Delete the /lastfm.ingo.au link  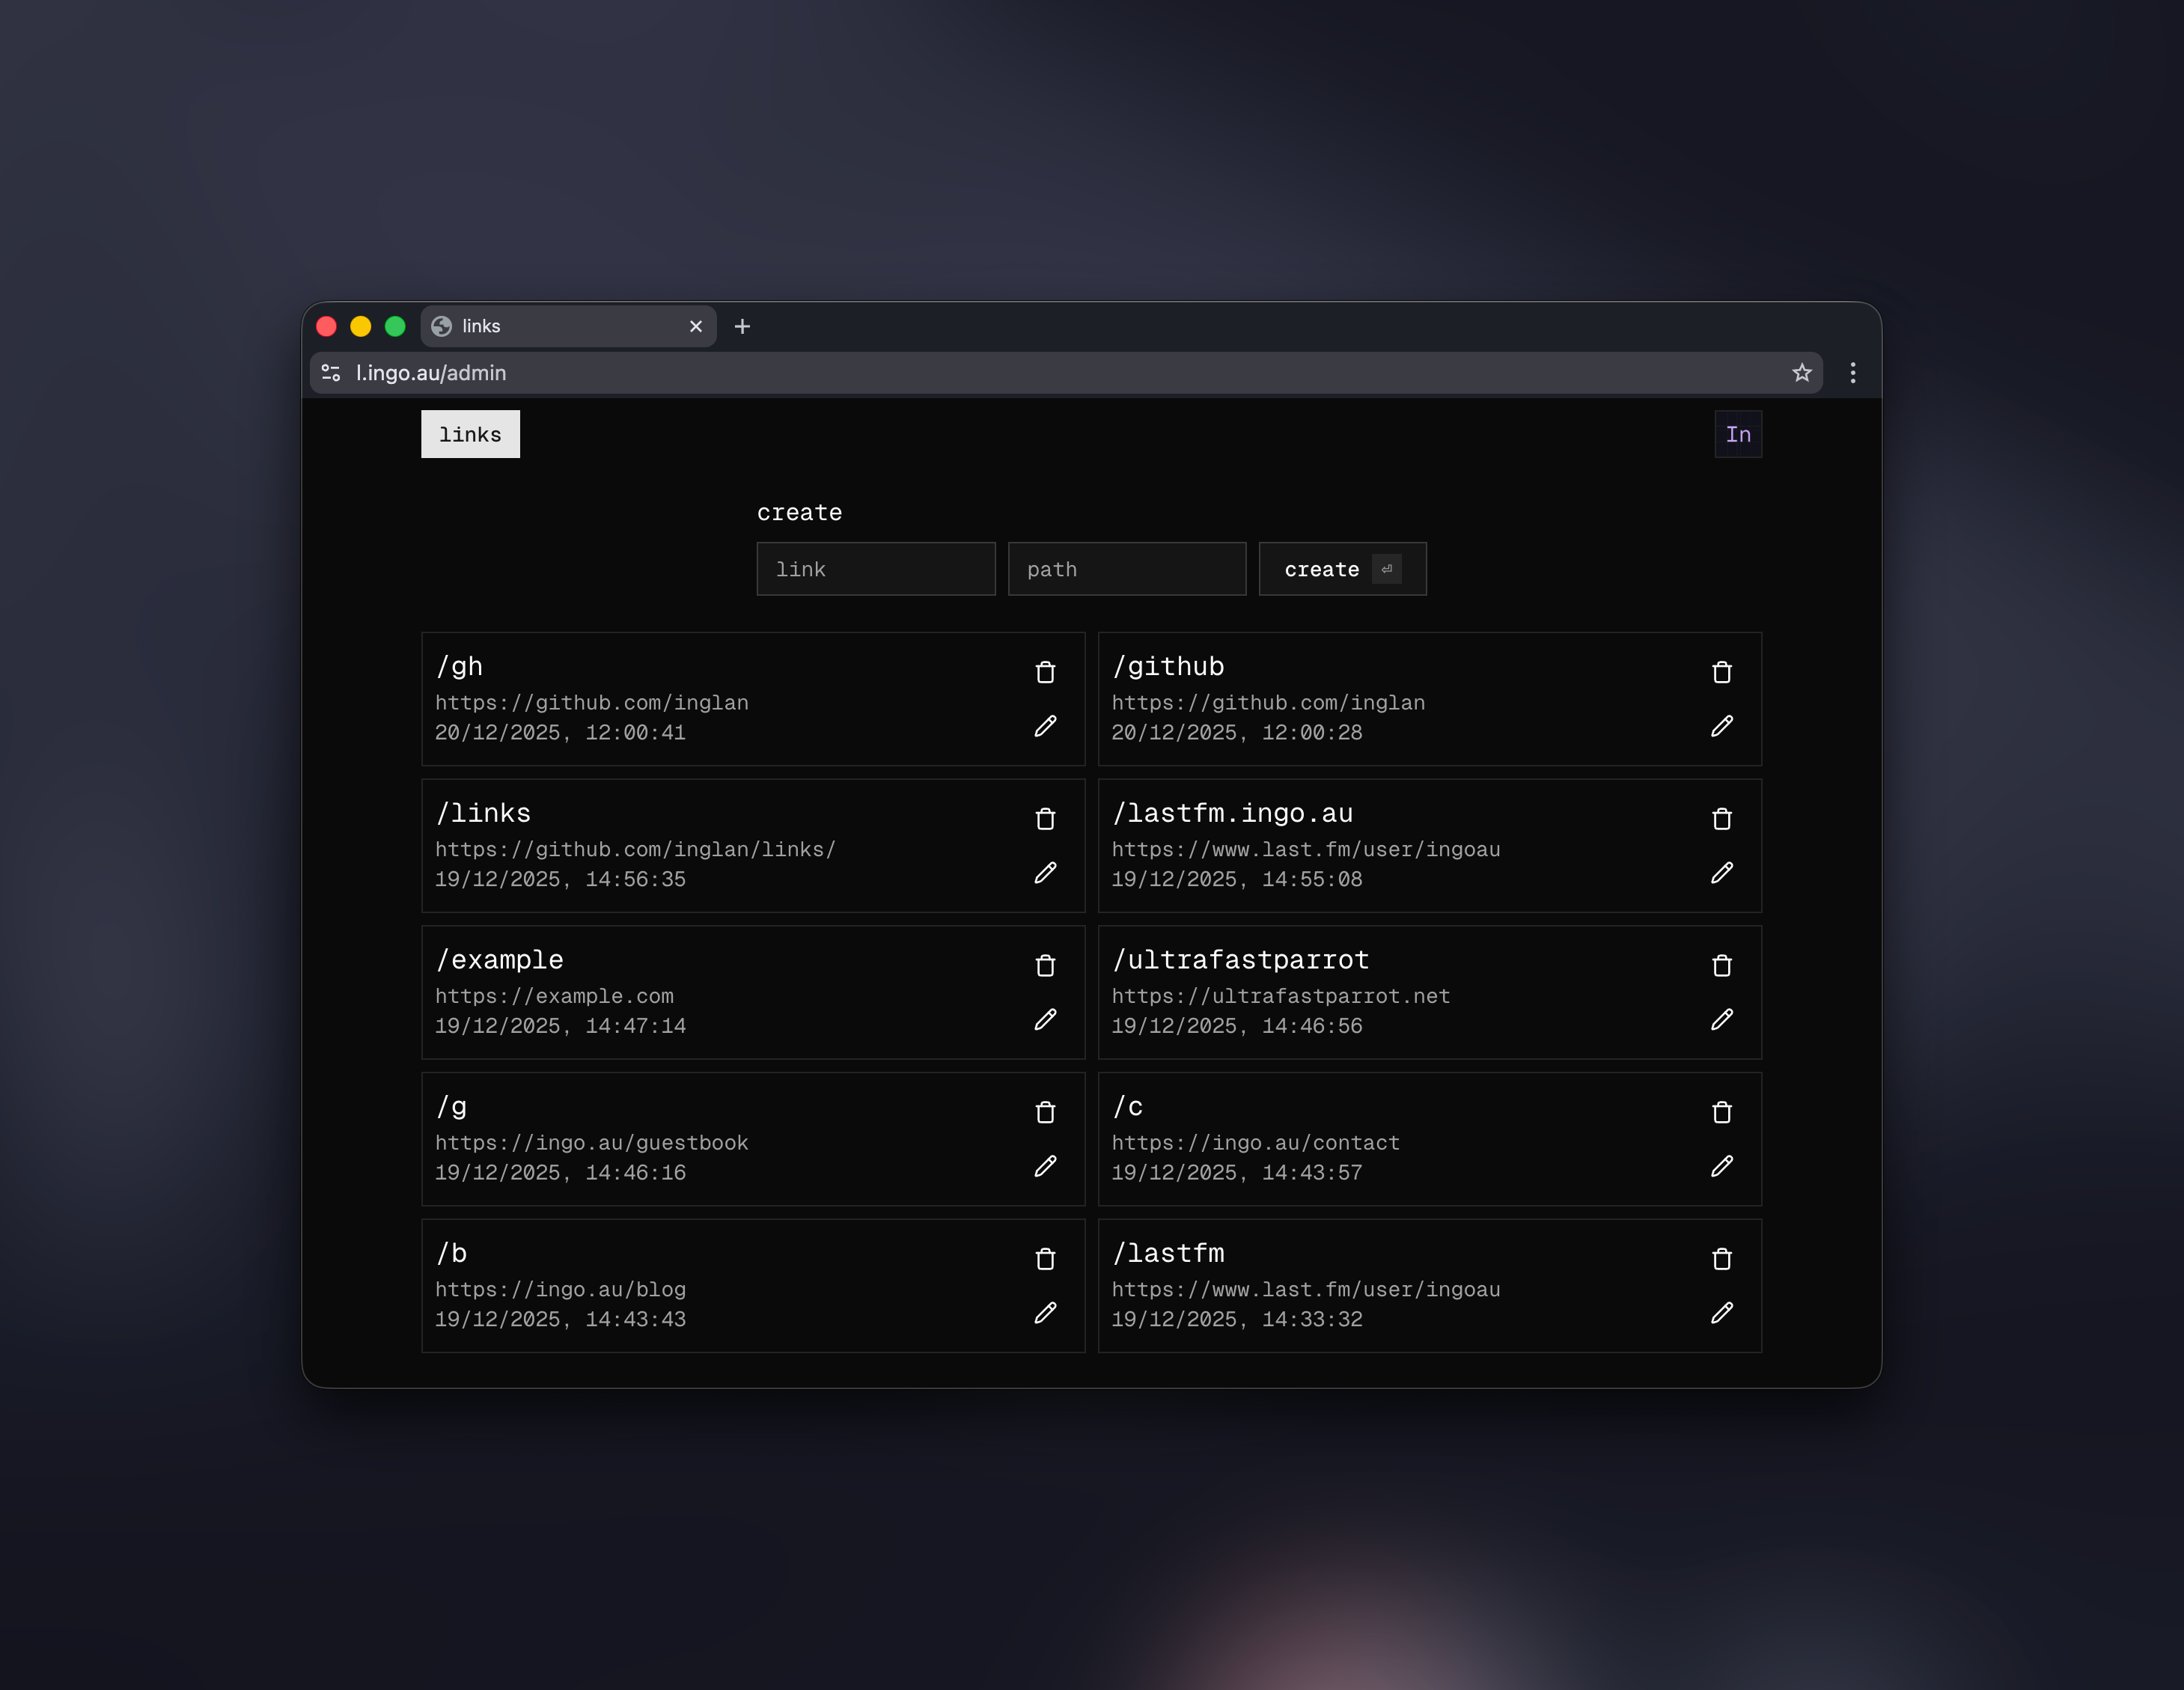[1721, 819]
